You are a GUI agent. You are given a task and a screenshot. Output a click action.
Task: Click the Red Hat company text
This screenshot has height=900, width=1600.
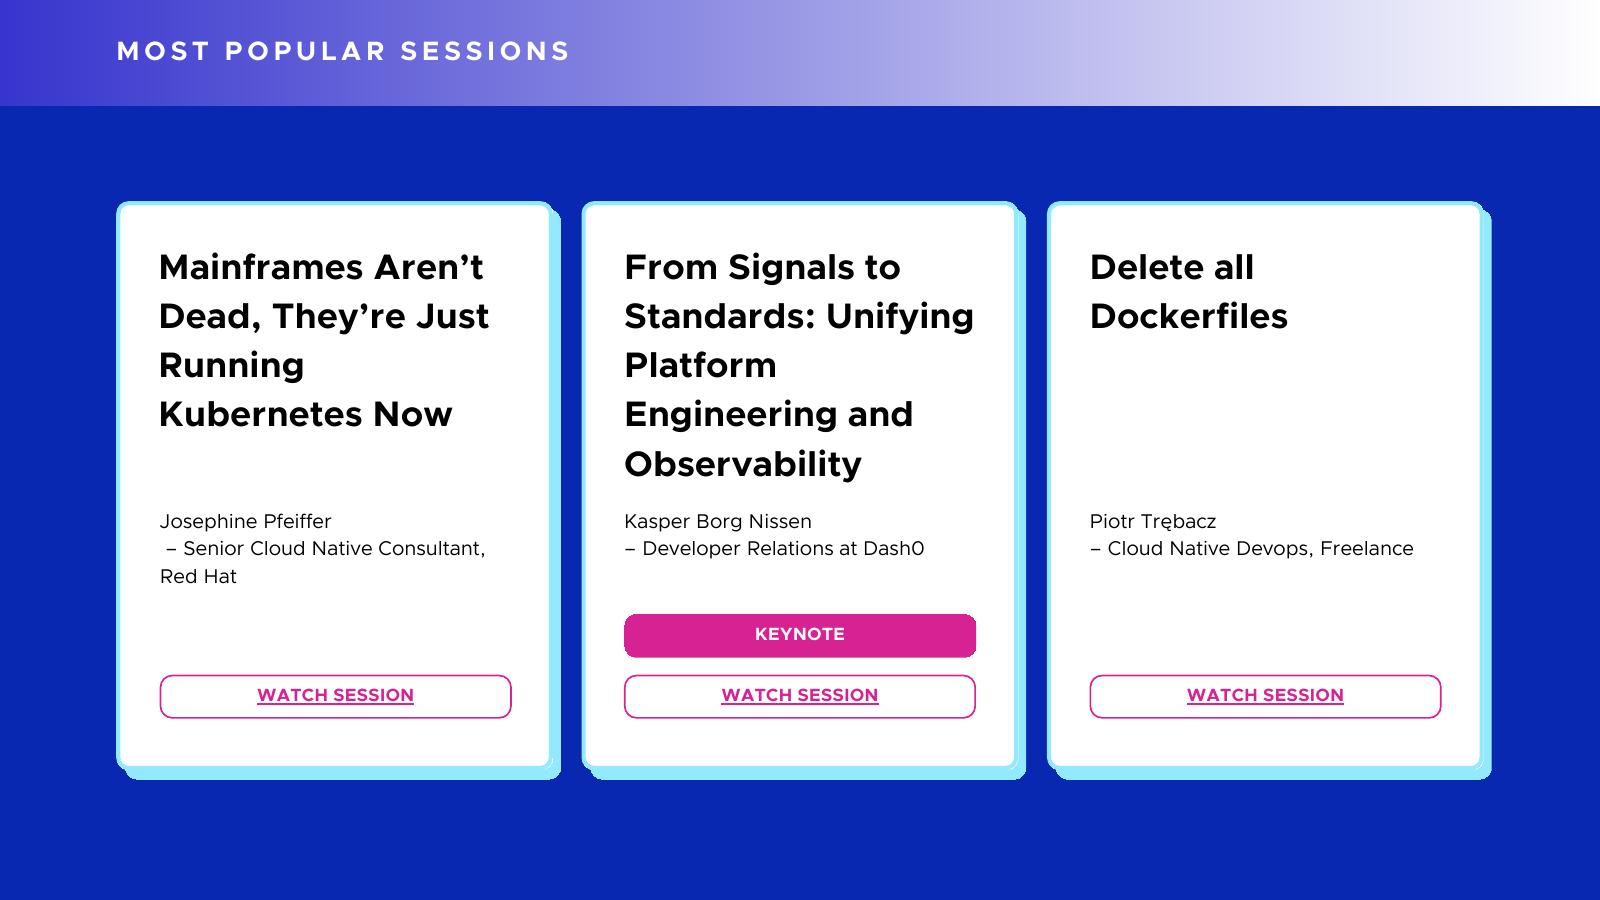coord(198,576)
